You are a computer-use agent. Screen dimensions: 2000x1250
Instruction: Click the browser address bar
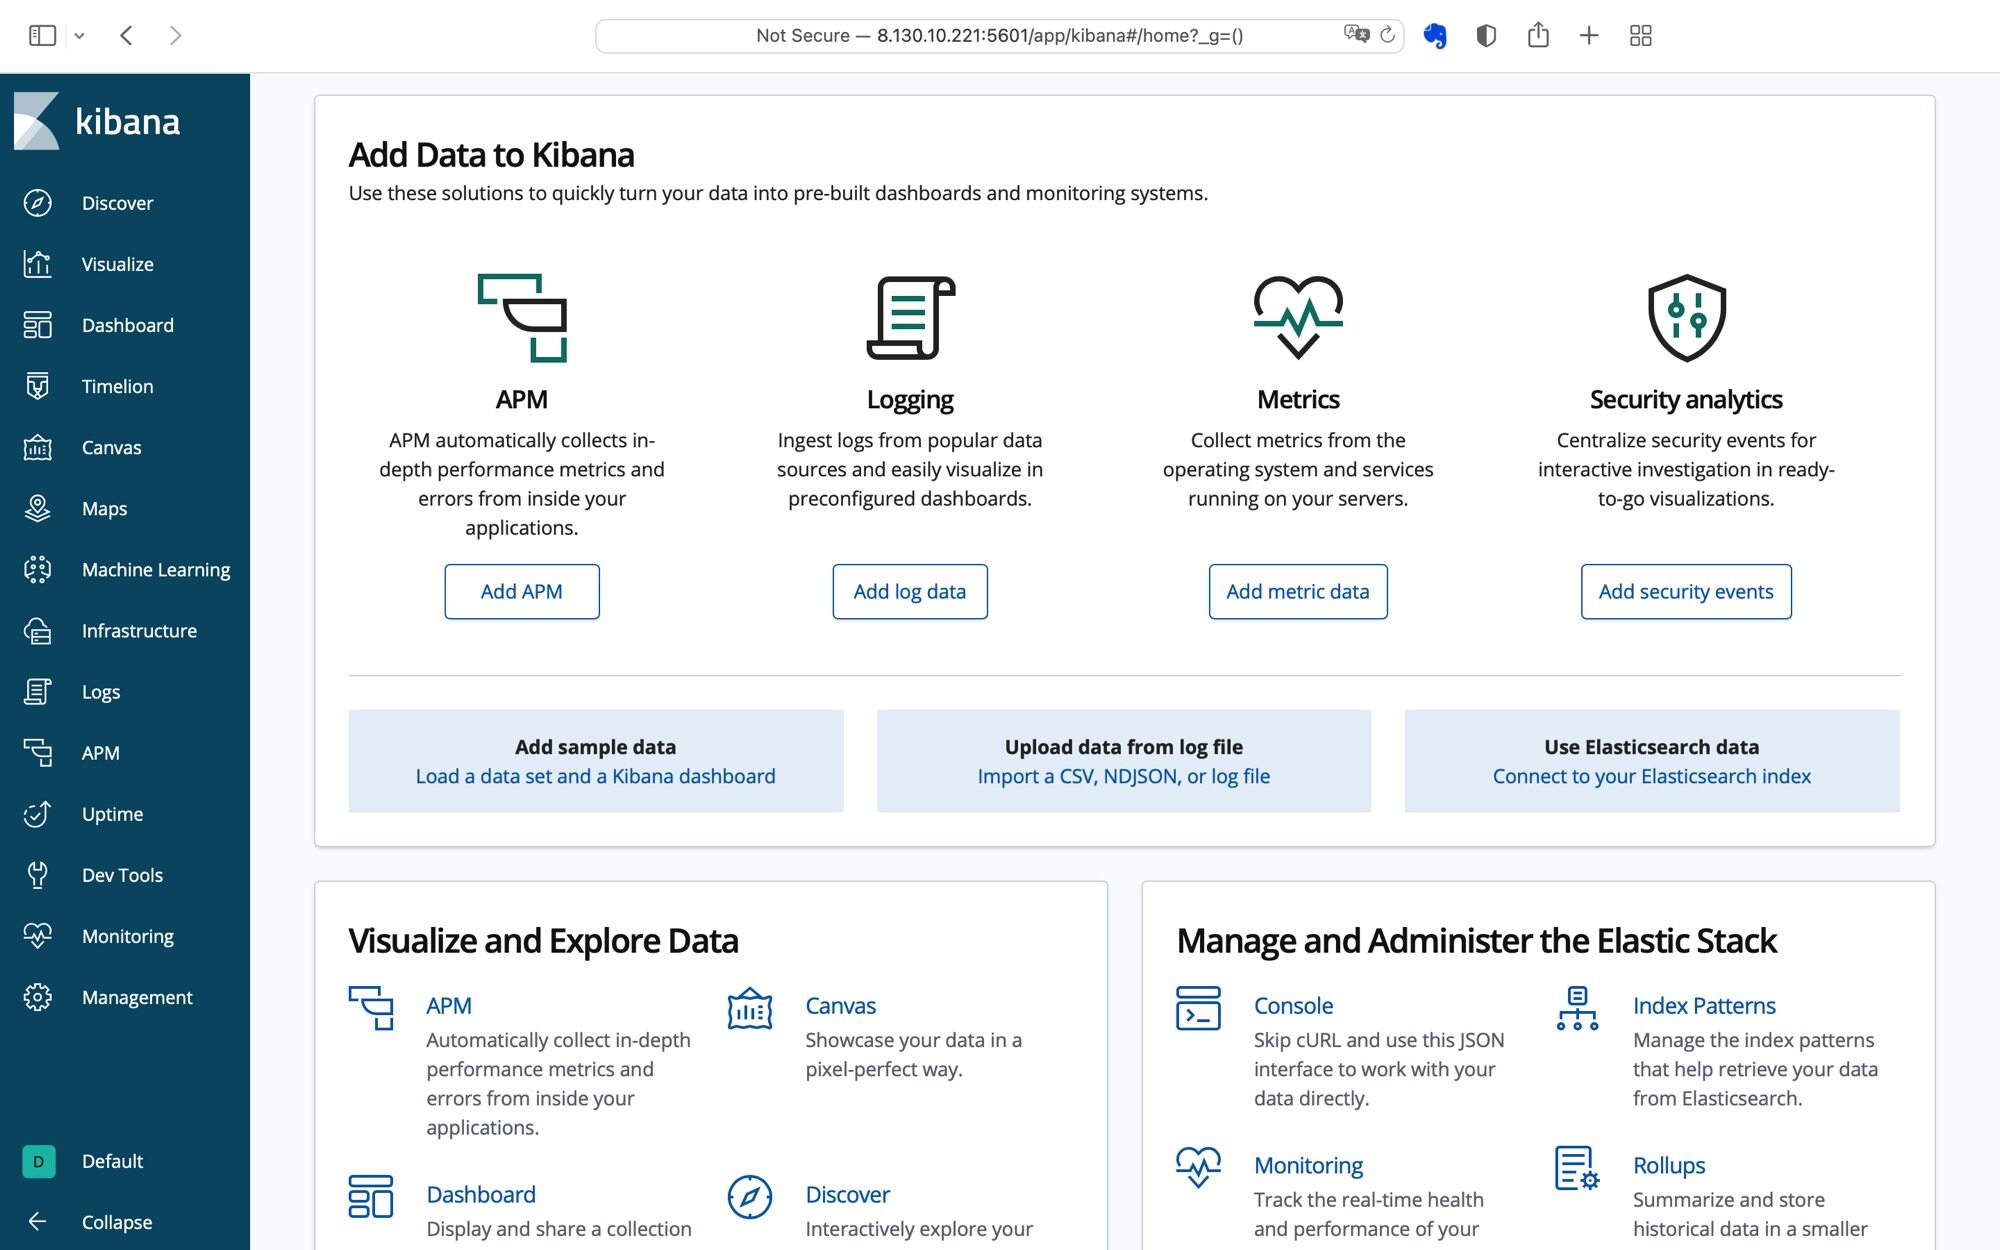pyautogui.click(x=1000, y=35)
